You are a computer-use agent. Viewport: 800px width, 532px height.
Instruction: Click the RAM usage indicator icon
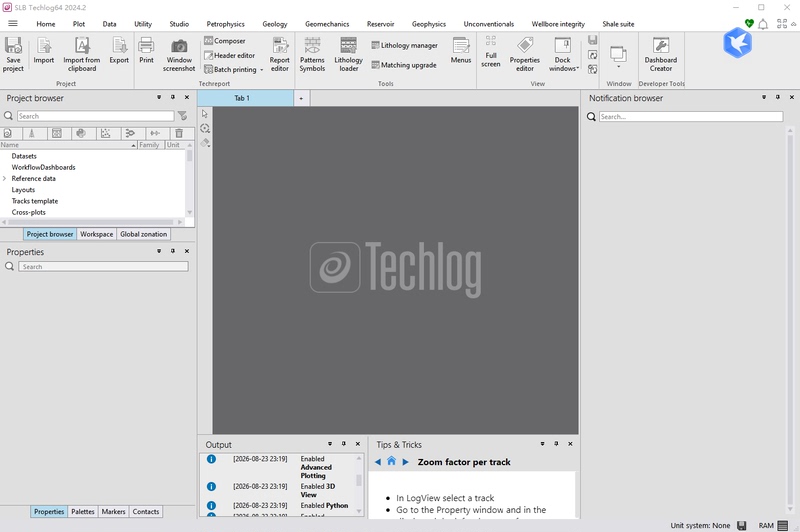(783, 525)
